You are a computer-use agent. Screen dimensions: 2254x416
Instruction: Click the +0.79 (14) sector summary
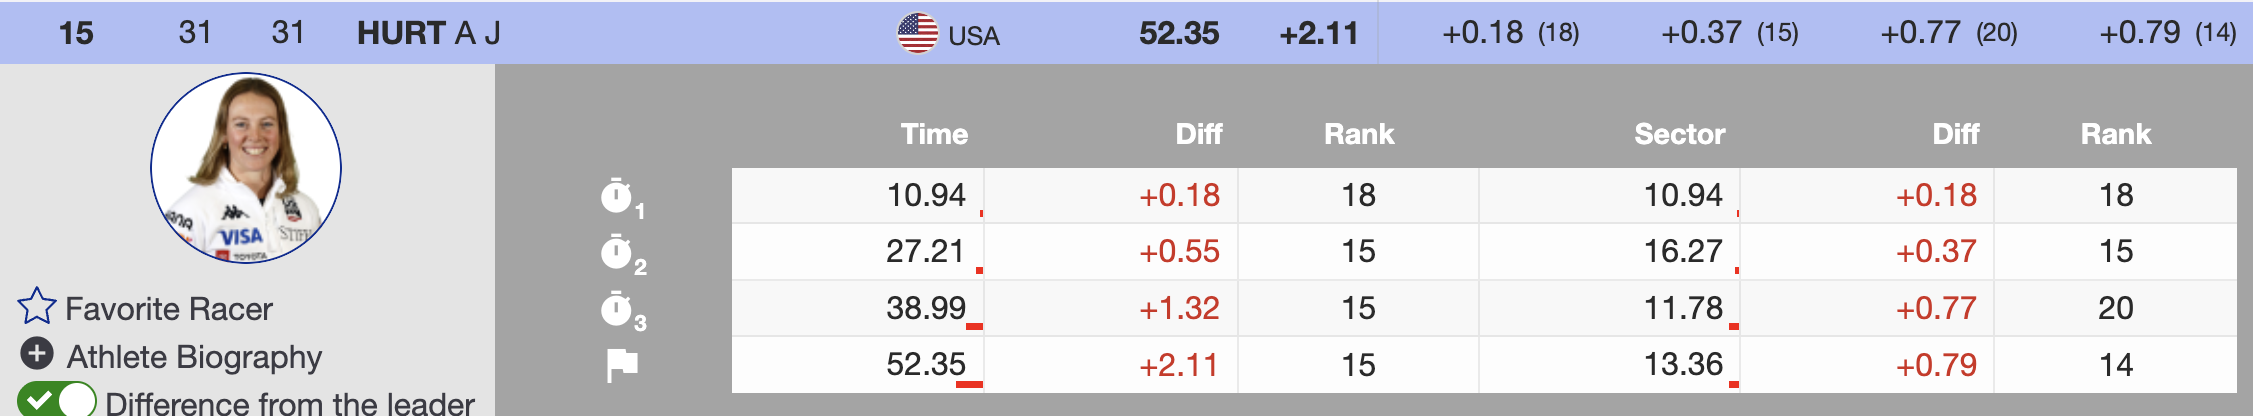(x=2167, y=33)
